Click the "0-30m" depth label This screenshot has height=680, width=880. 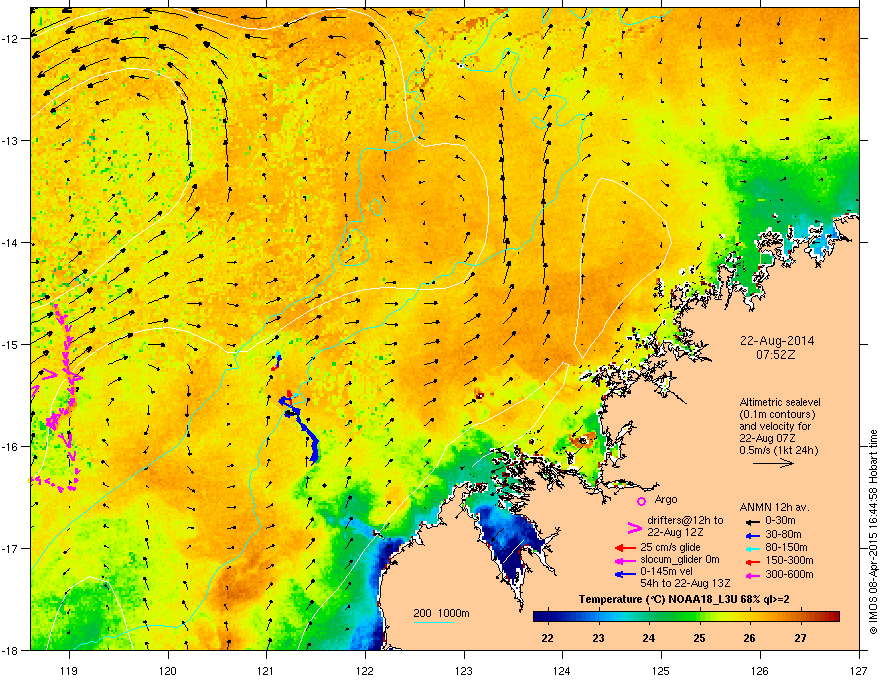click(x=780, y=521)
